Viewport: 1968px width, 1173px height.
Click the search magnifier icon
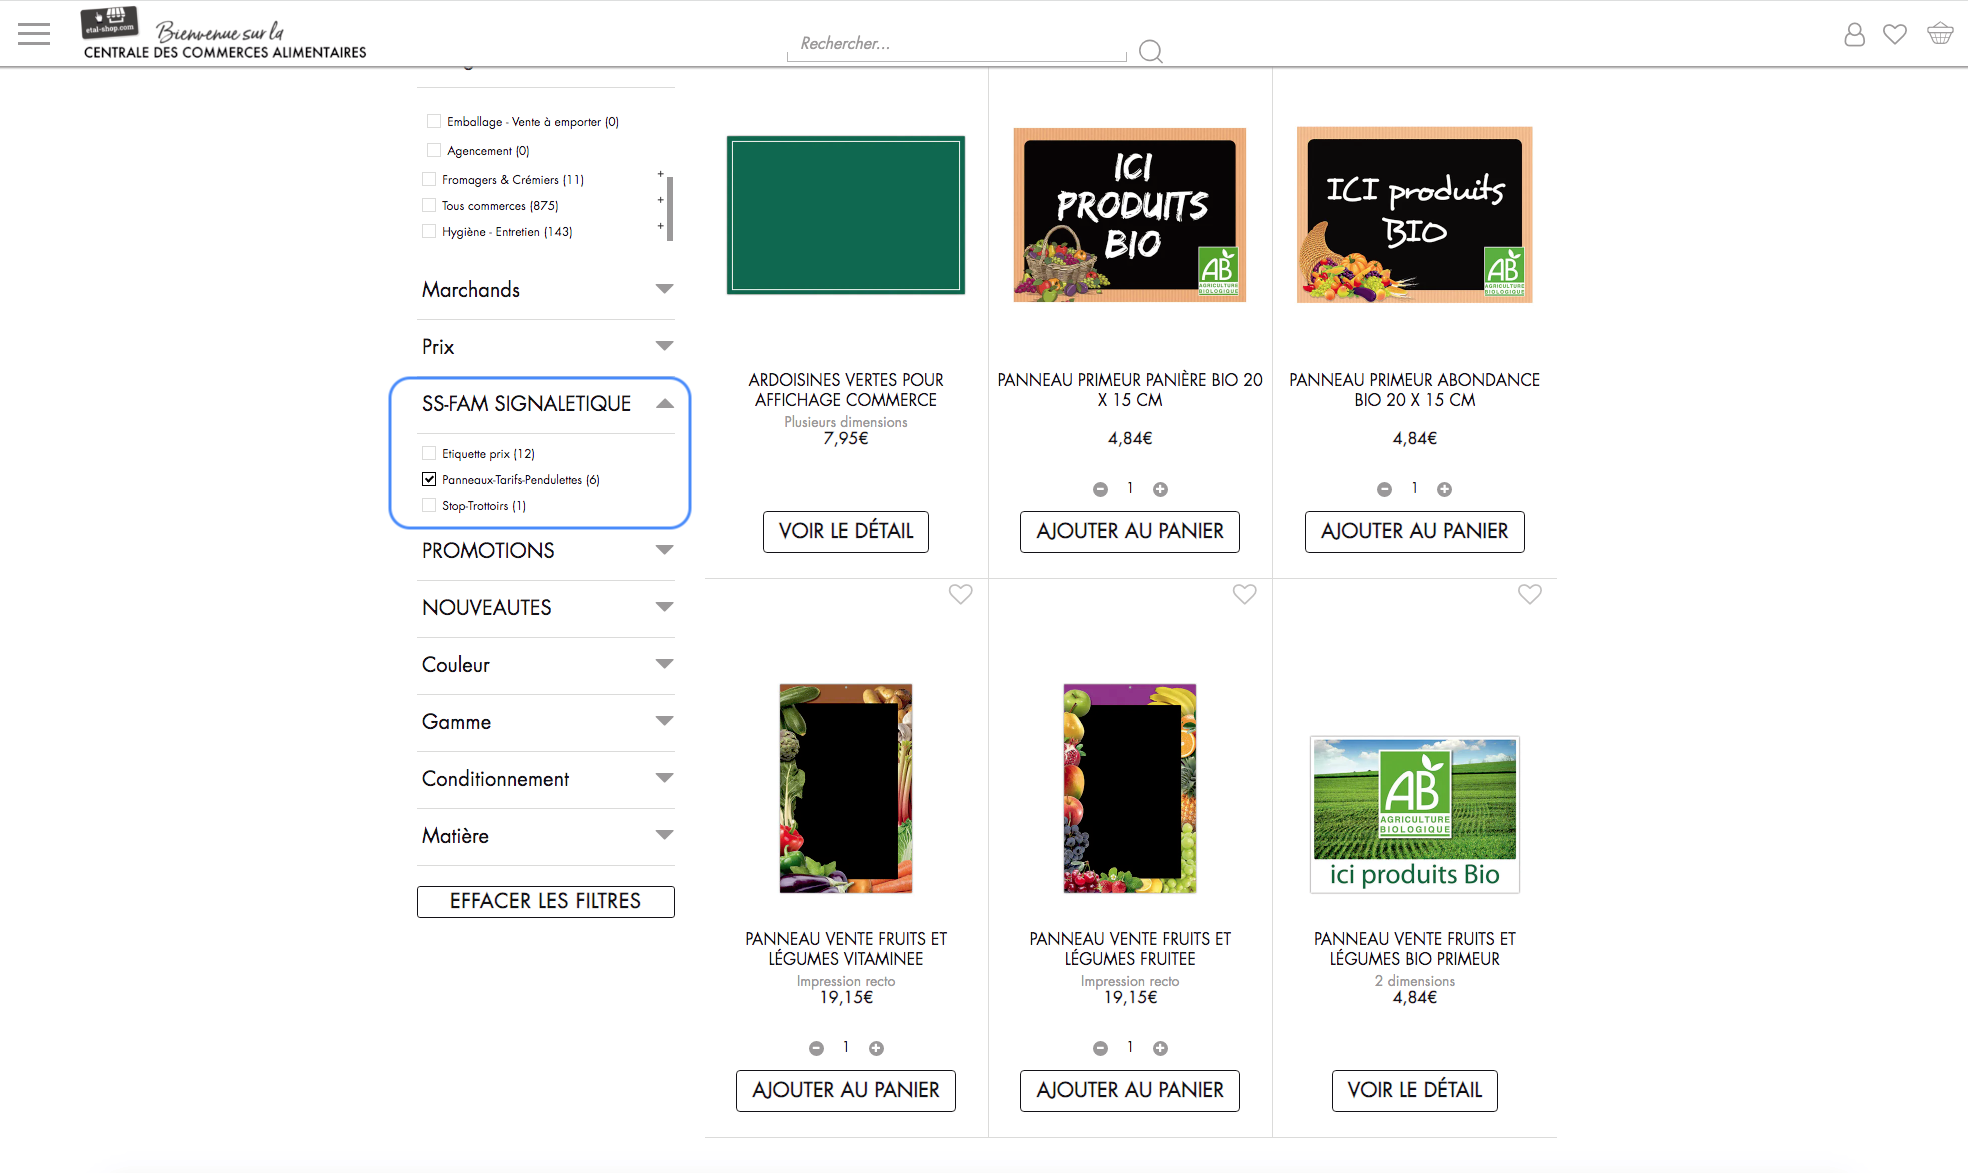(x=1150, y=51)
